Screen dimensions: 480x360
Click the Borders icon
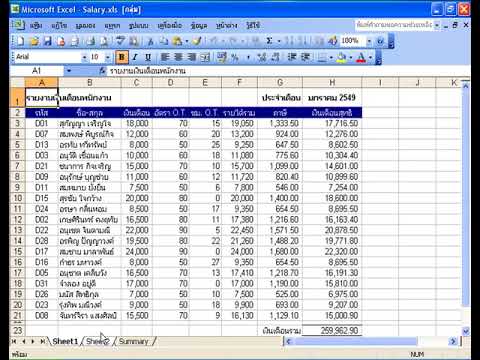tap(322, 57)
